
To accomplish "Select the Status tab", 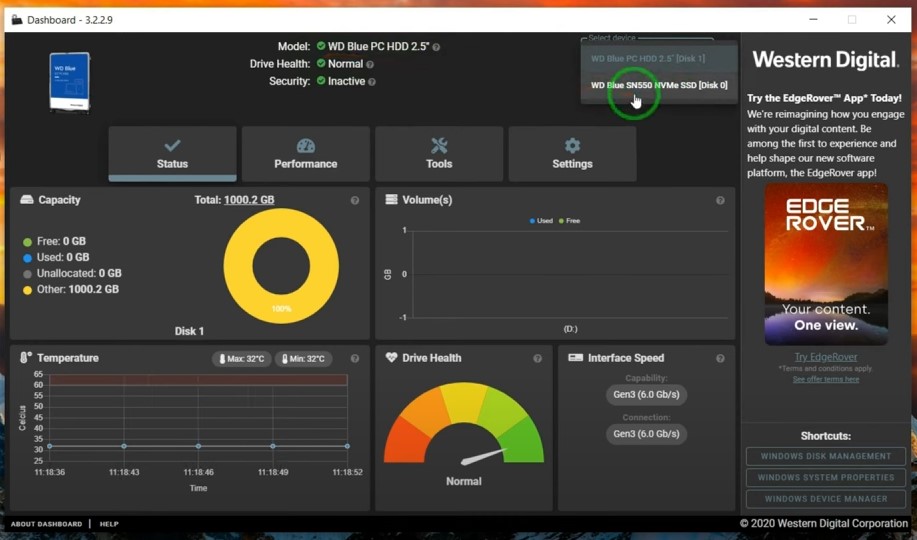I will tap(172, 154).
